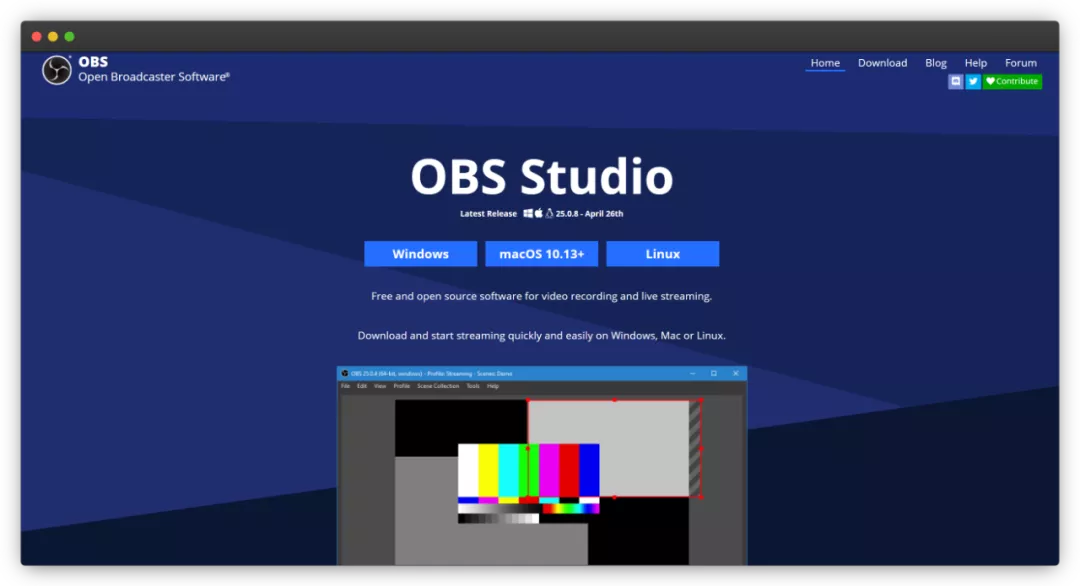The width and height of the screenshot is (1080, 586).
Task: Click the green Contribute button
Action: click(1012, 81)
